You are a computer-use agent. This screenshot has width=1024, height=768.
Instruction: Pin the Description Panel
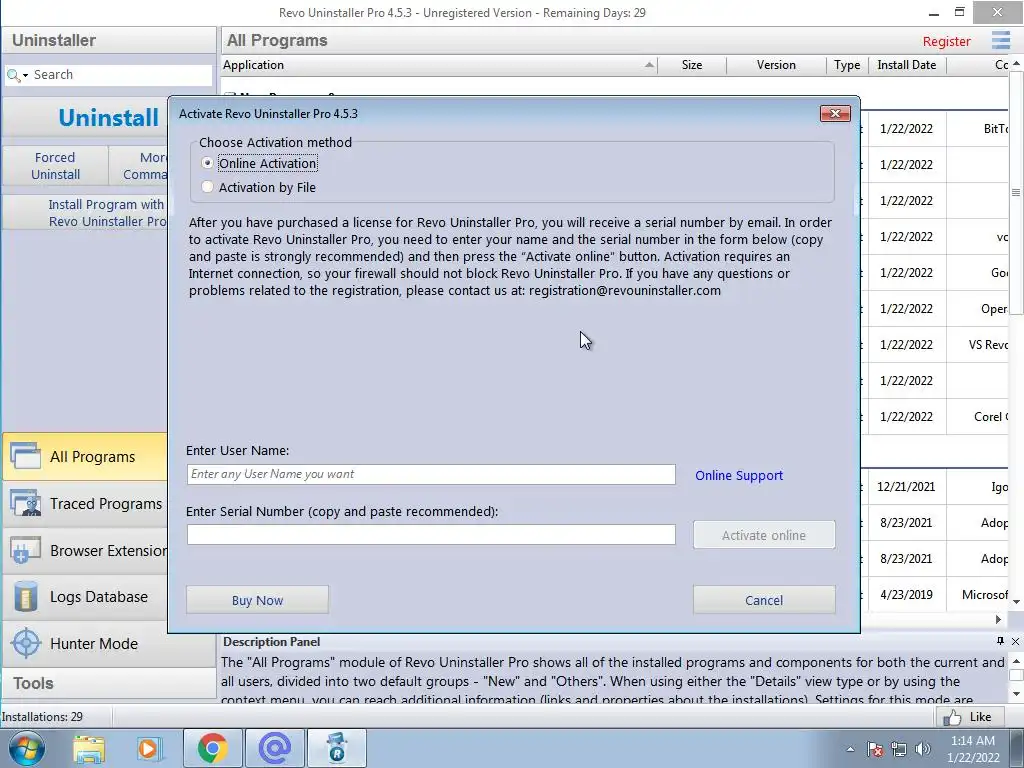[1000, 641]
